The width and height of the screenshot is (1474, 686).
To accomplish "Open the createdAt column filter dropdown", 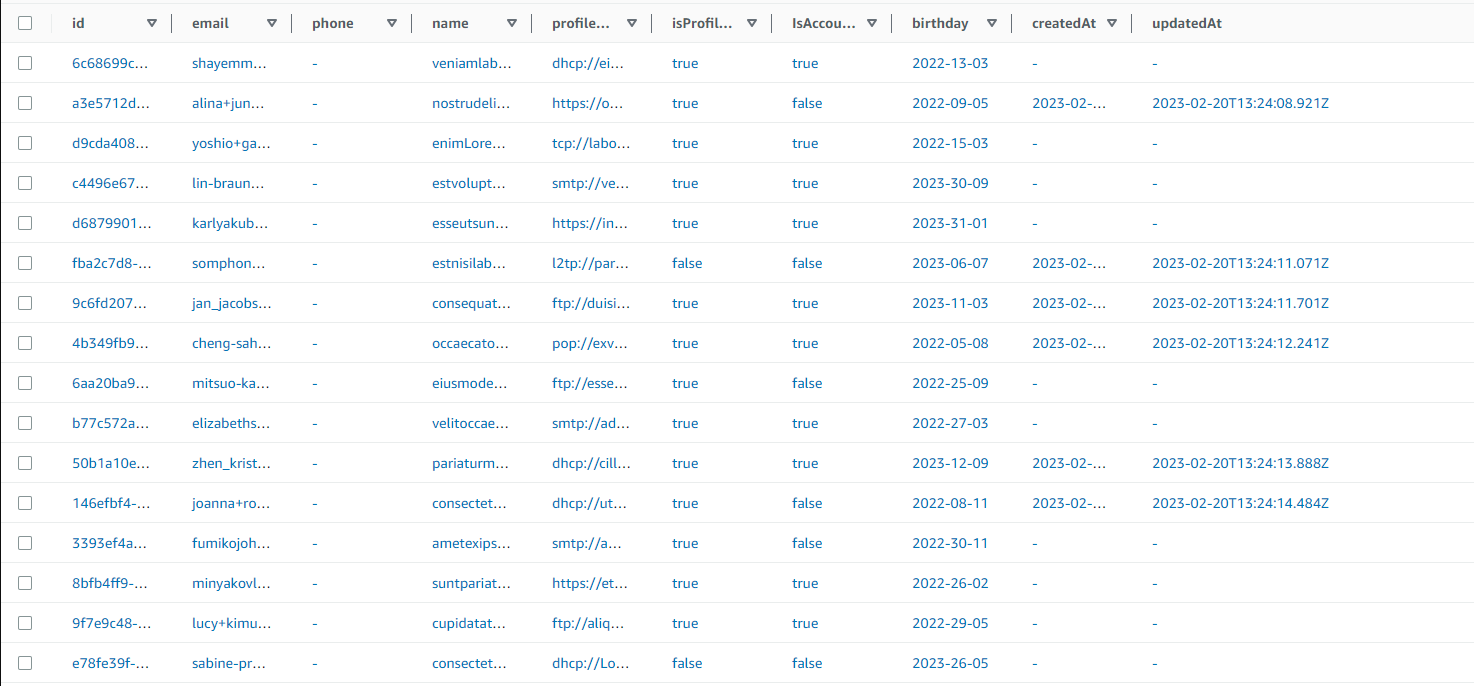I will pyautogui.click(x=1111, y=23).
